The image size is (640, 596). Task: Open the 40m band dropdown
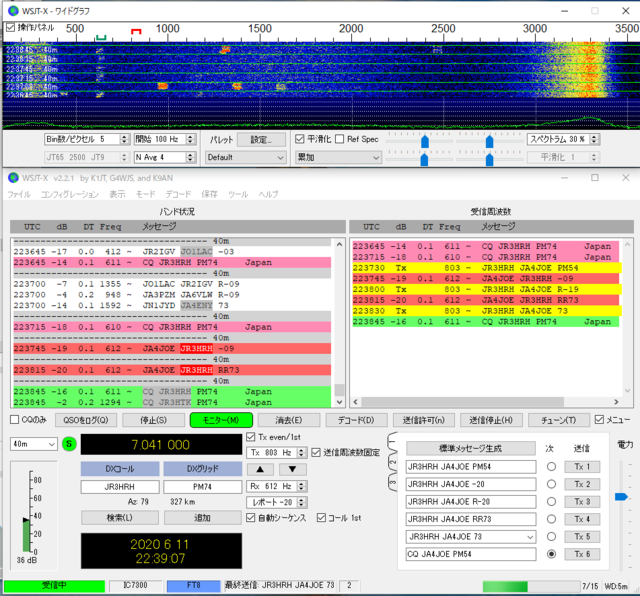click(33, 444)
